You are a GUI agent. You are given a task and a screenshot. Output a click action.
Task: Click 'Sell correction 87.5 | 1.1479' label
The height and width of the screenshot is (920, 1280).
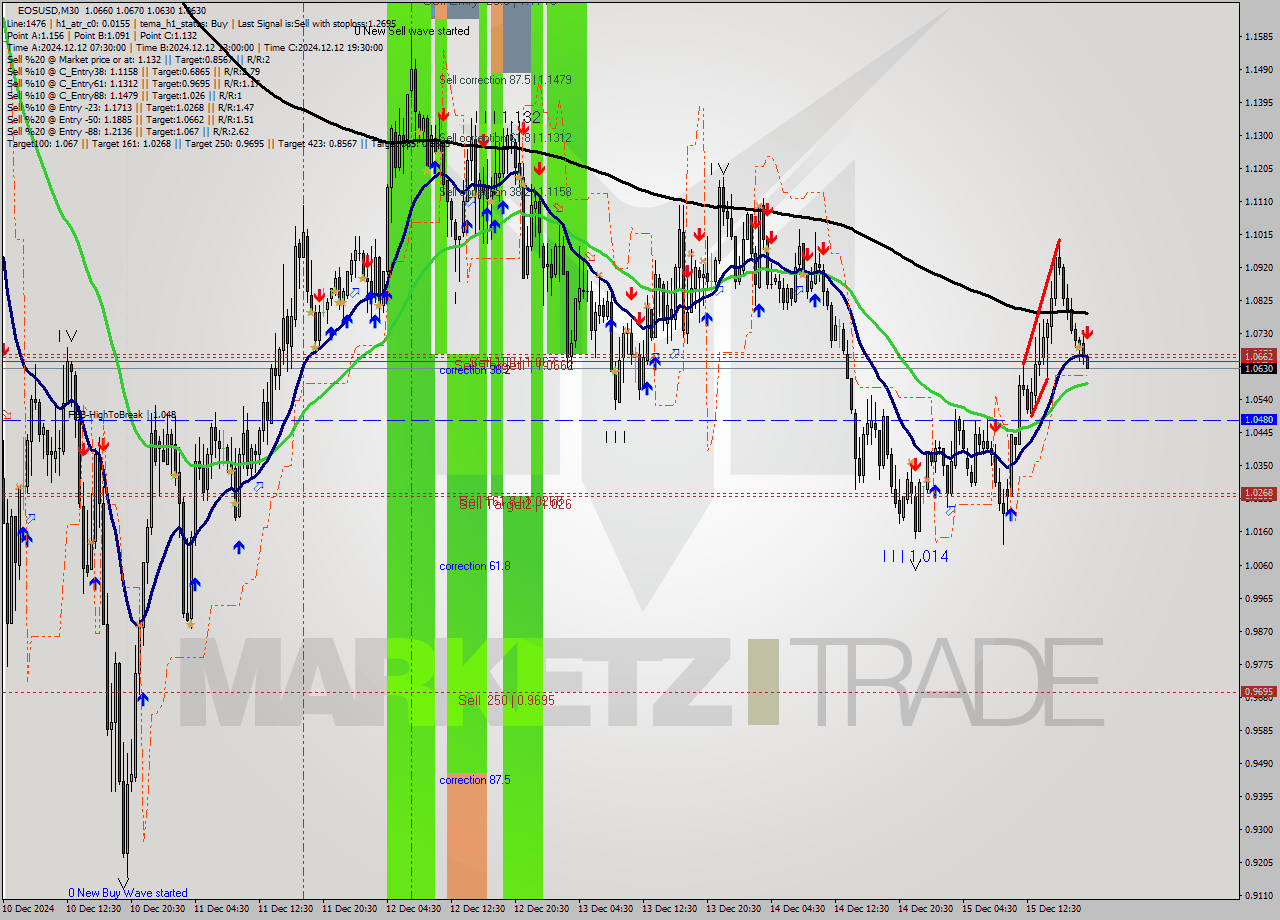click(x=505, y=79)
